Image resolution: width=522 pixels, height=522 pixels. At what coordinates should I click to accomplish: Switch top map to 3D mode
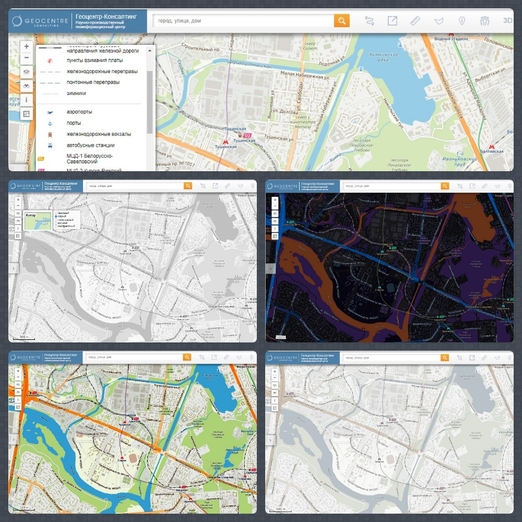507,21
